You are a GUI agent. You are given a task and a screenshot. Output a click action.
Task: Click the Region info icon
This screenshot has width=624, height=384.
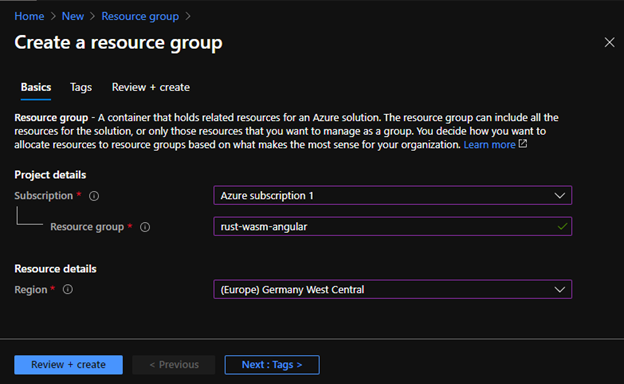point(68,289)
